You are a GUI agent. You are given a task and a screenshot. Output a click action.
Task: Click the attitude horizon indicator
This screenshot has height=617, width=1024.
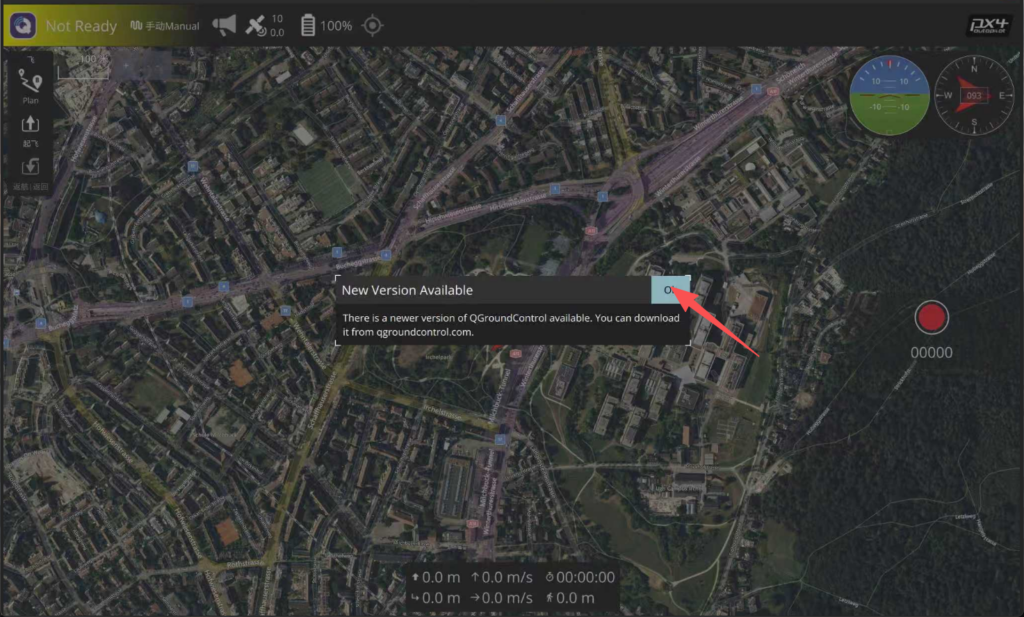click(889, 95)
